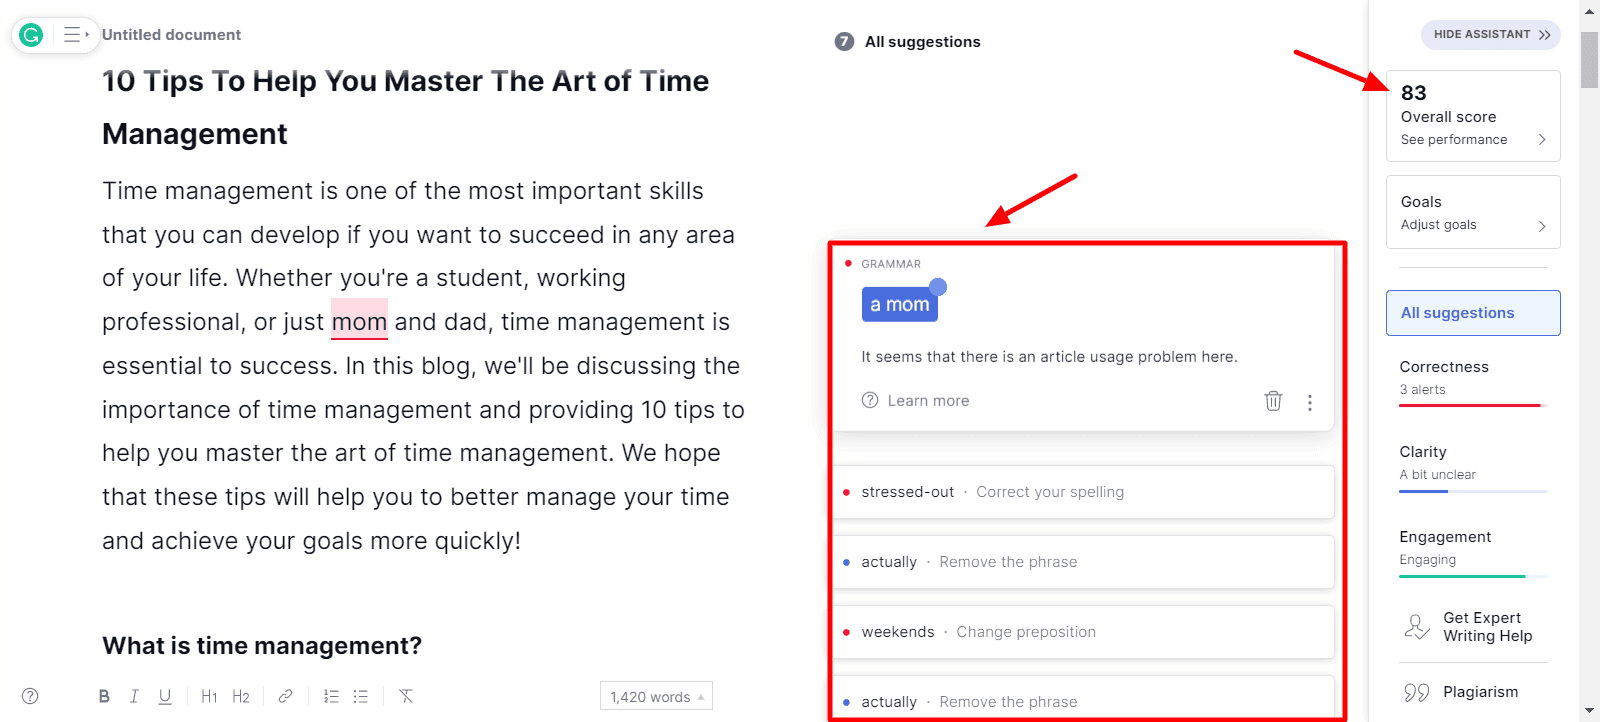Open more options on the grammar card
This screenshot has width=1600, height=722.
pyautogui.click(x=1310, y=402)
